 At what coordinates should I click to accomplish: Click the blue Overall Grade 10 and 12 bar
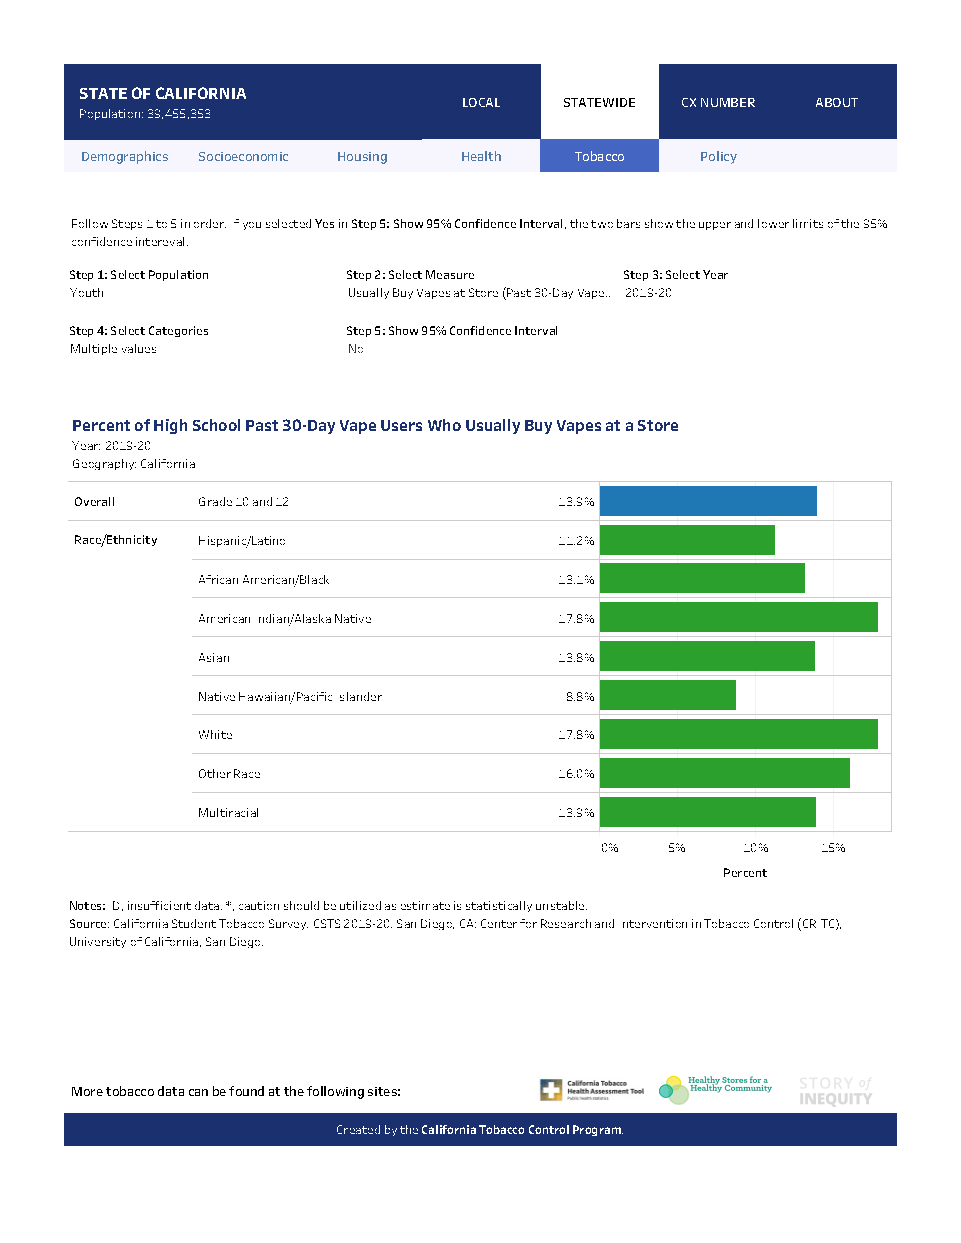708,501
